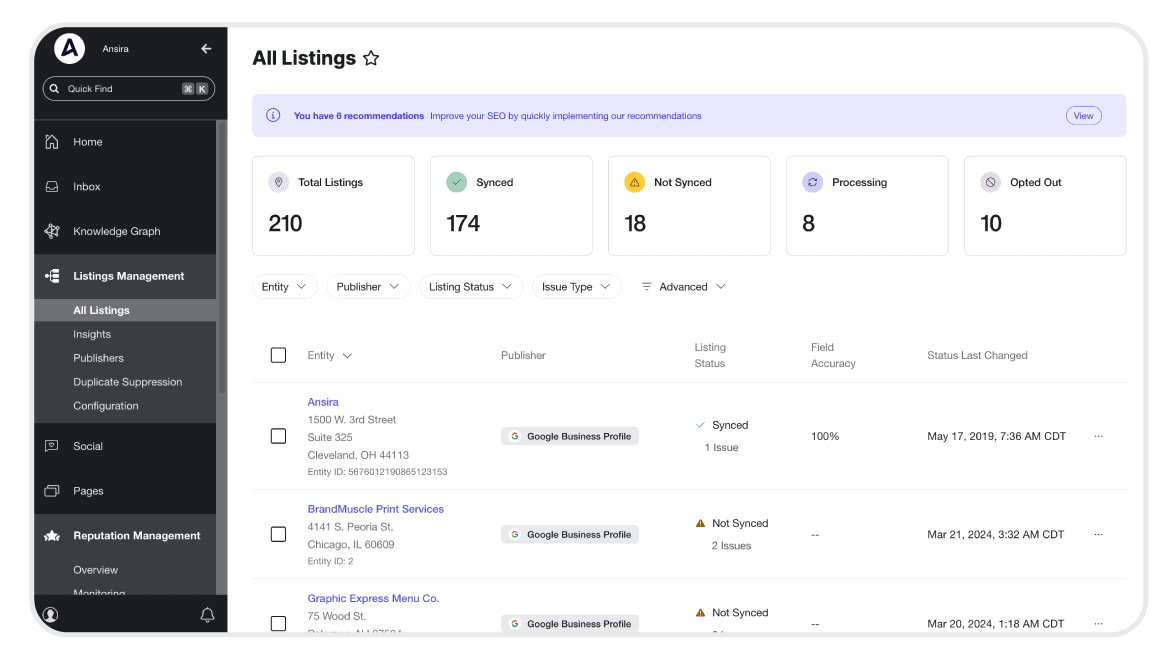Image resolution: width=1171 pixels, height=665 pixels.
Task: Click the Advanced filter lines icon
Action: click(647, 287)
